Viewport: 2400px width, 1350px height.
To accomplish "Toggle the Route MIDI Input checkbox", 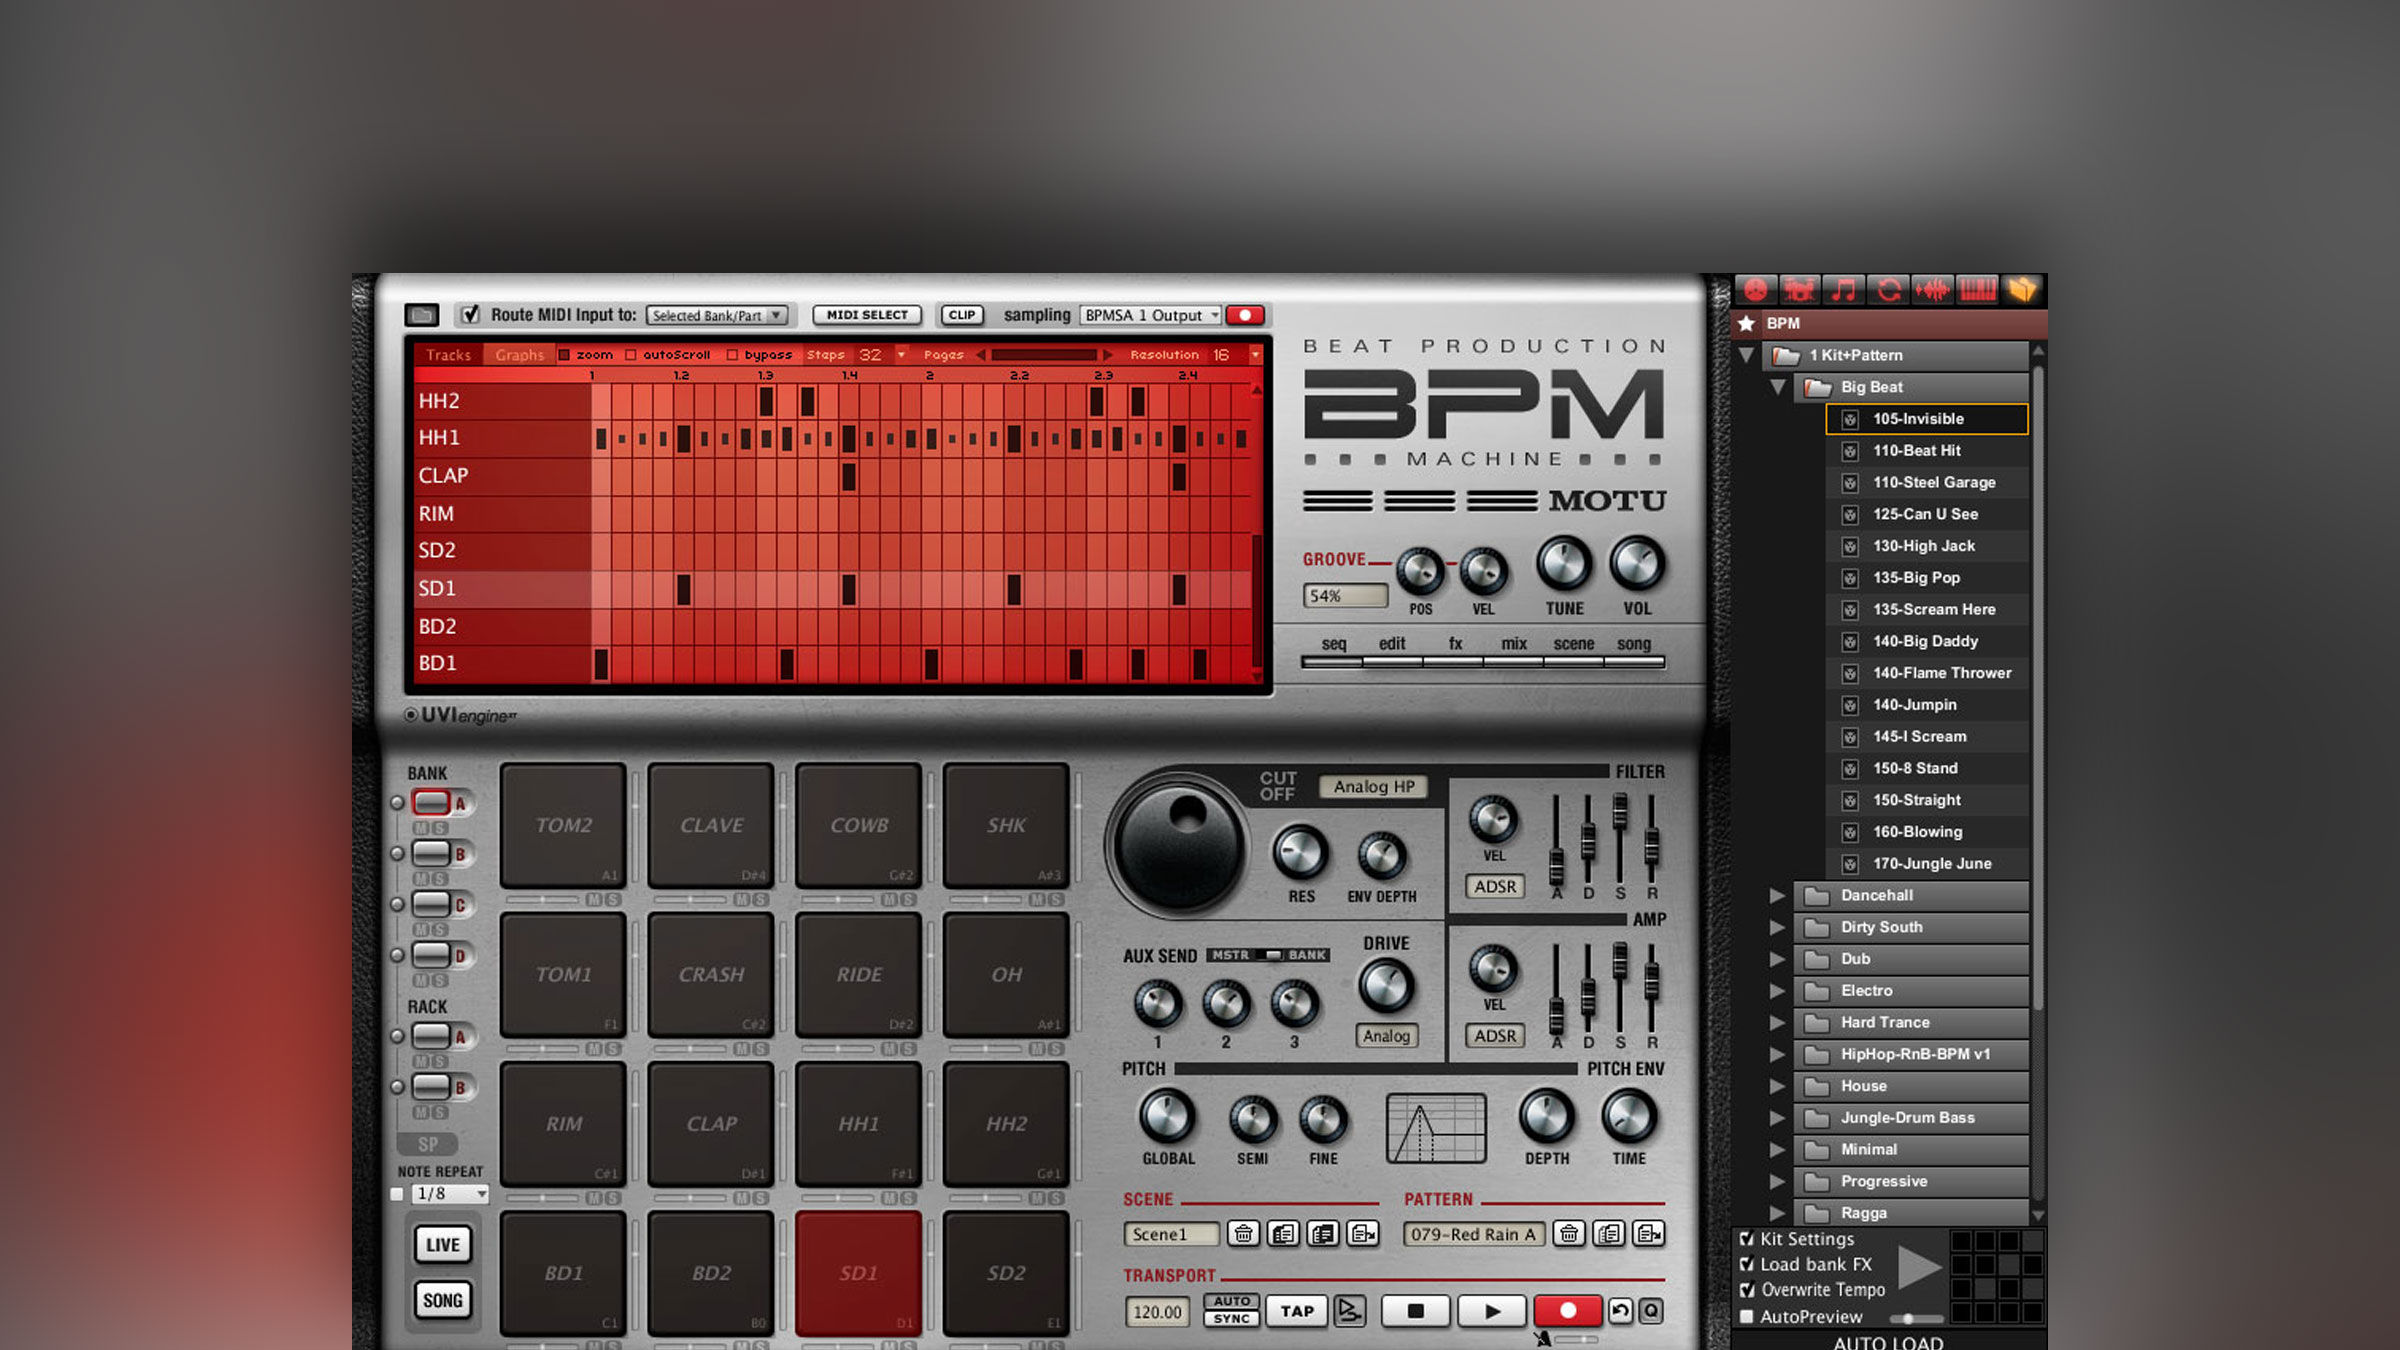I will 469,315.
